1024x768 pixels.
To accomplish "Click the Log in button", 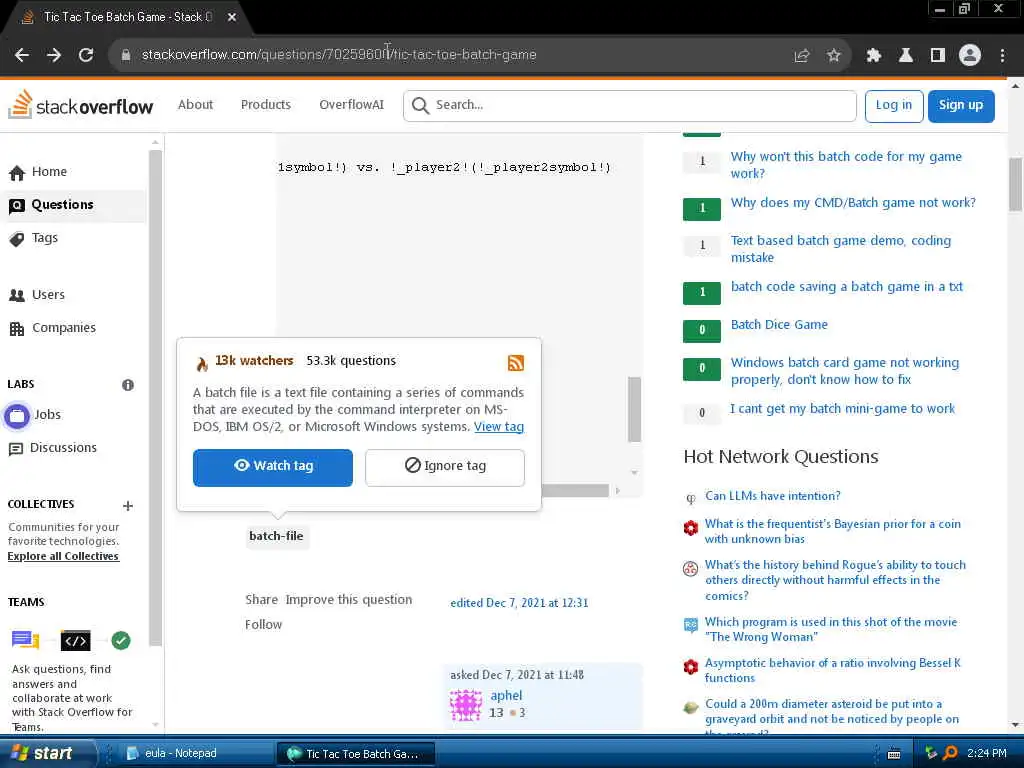I will tap(893, 106).
